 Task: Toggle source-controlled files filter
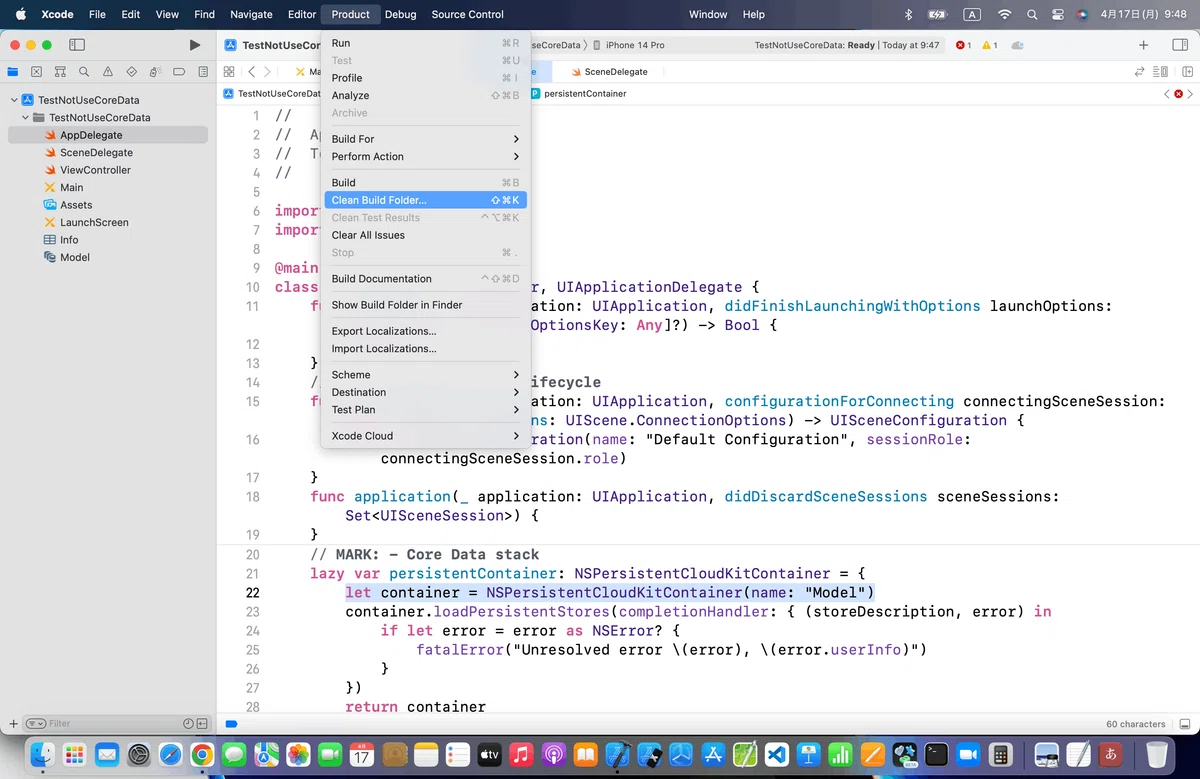click(x=203, y=723)
